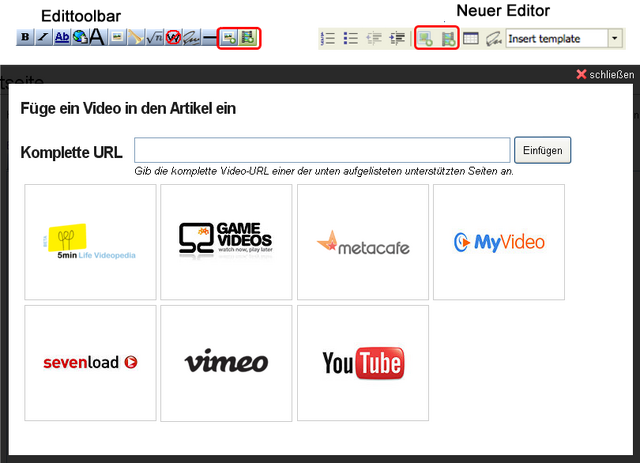Click the Einfügen button
Image resolution: width=640 pixels, height=463 pixels.
[x=542, y=150]
